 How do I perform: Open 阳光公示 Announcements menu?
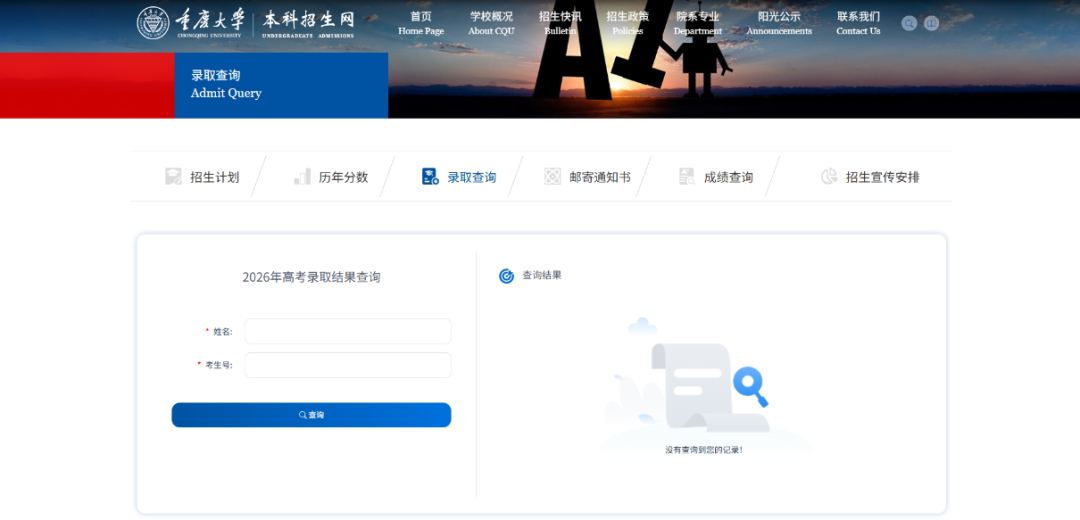point(779,23)
